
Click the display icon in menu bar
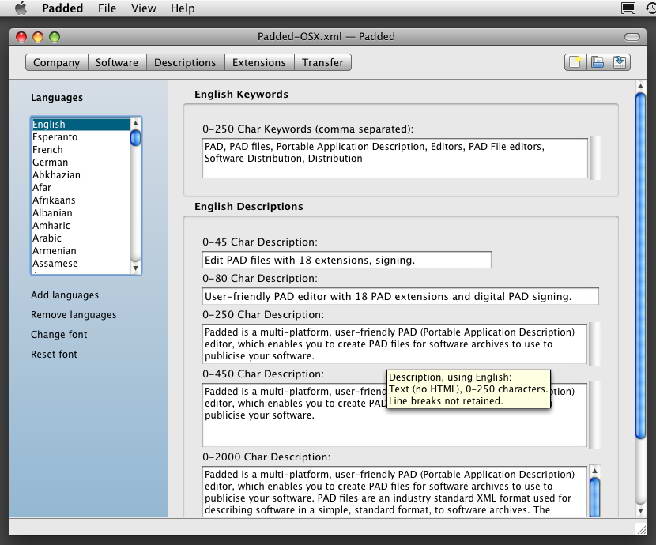point(628,8)
